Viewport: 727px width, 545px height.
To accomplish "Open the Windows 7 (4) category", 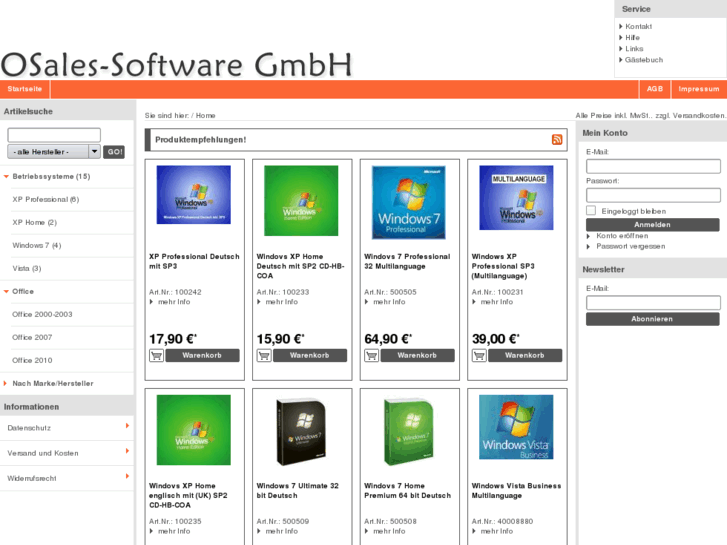I will pos(37,245).
